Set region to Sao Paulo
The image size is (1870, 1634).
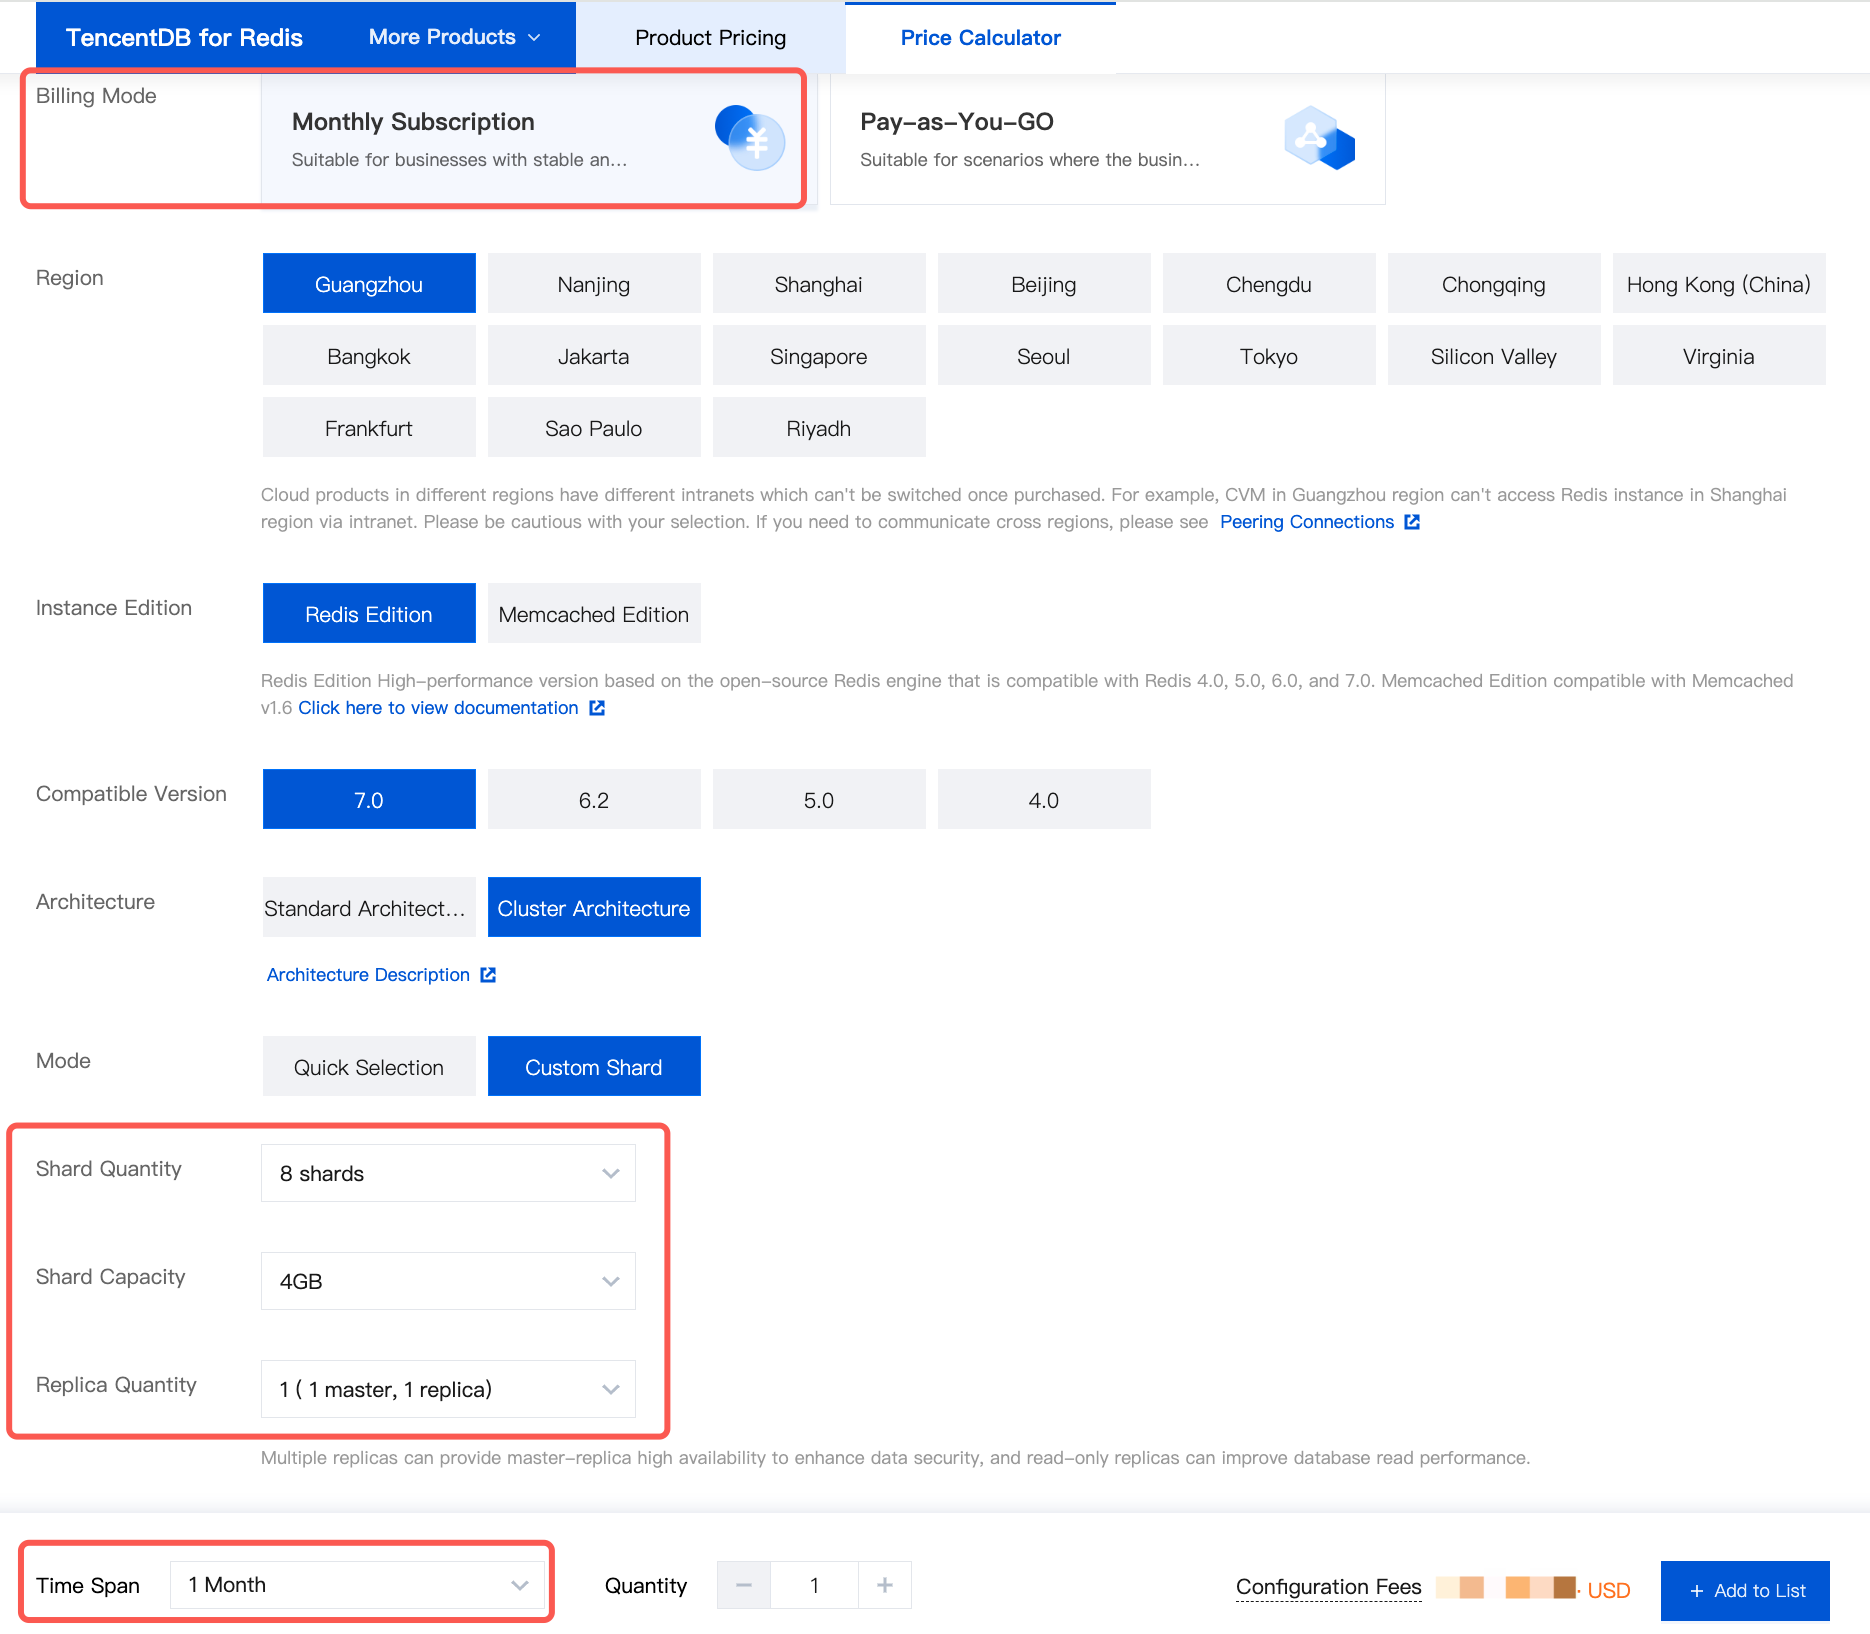594,428
